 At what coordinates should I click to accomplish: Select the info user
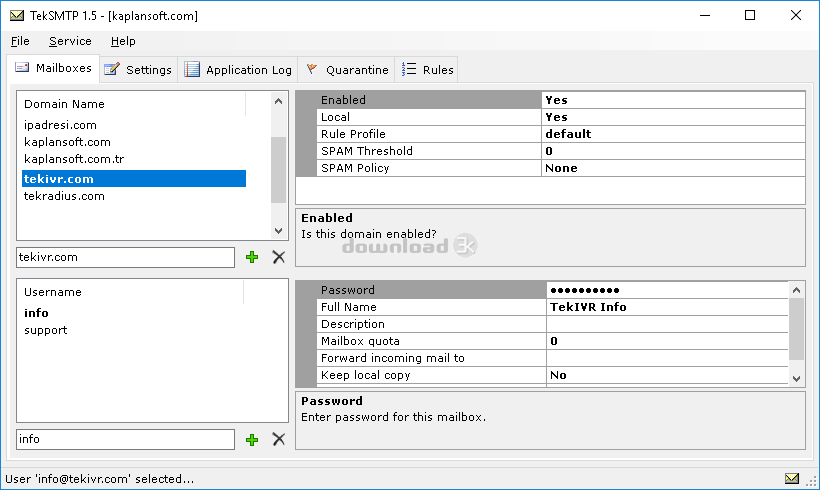click(36, 313)
